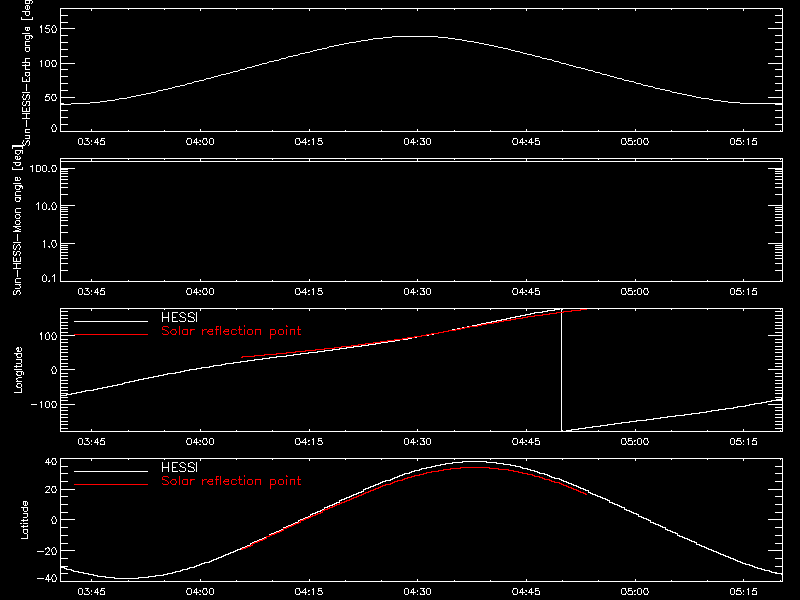Click white HESSI legend line in Longitude plot
This screenshot has height=600, width=800.
[111, 321]
